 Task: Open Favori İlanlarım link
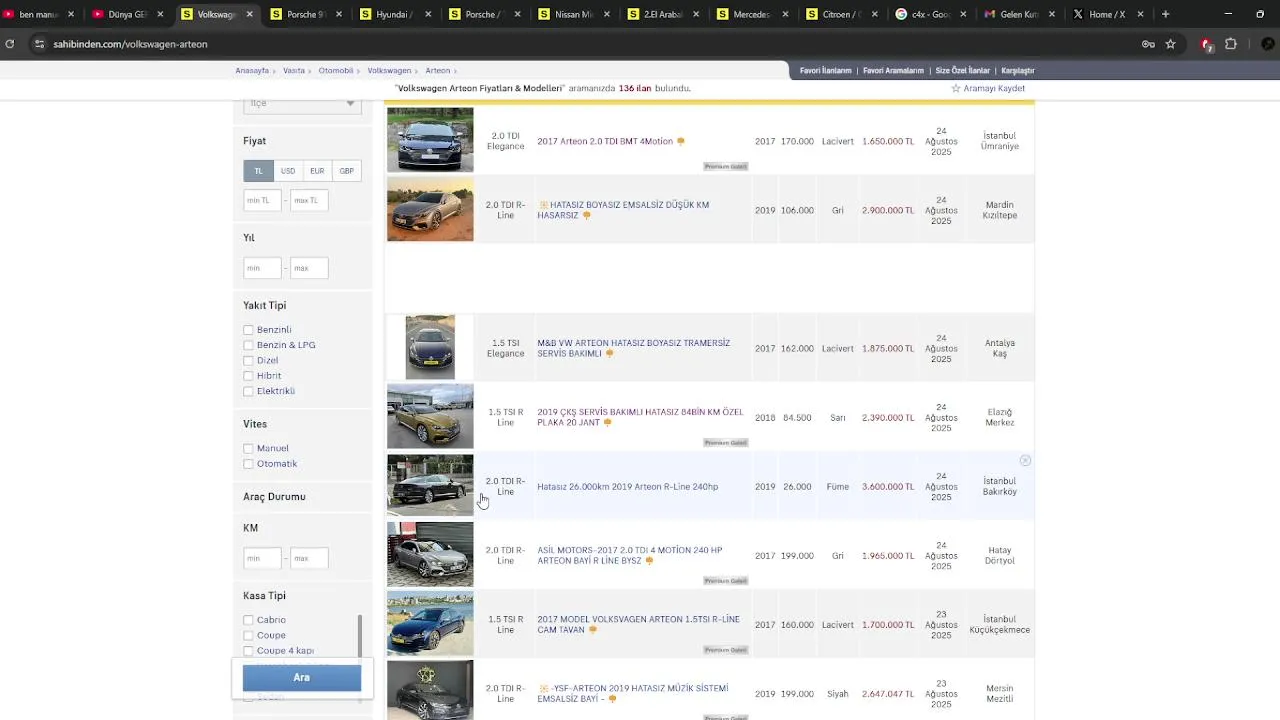(x=825, y=71)
